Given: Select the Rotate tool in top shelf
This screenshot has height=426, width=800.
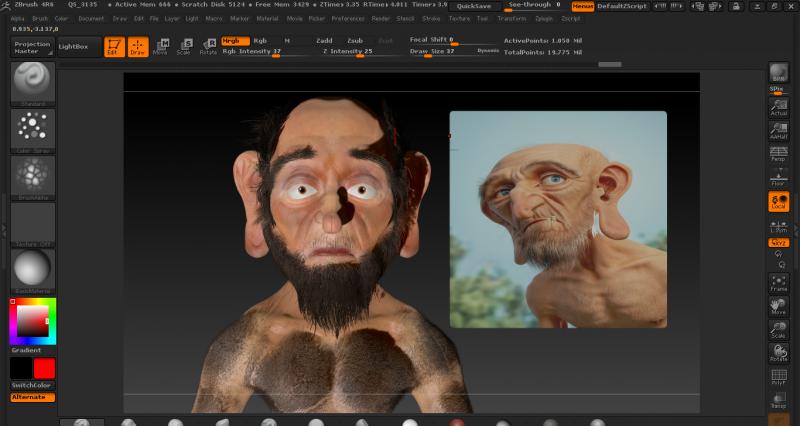Looking at the screenshot, I should [x=208, y=46].
